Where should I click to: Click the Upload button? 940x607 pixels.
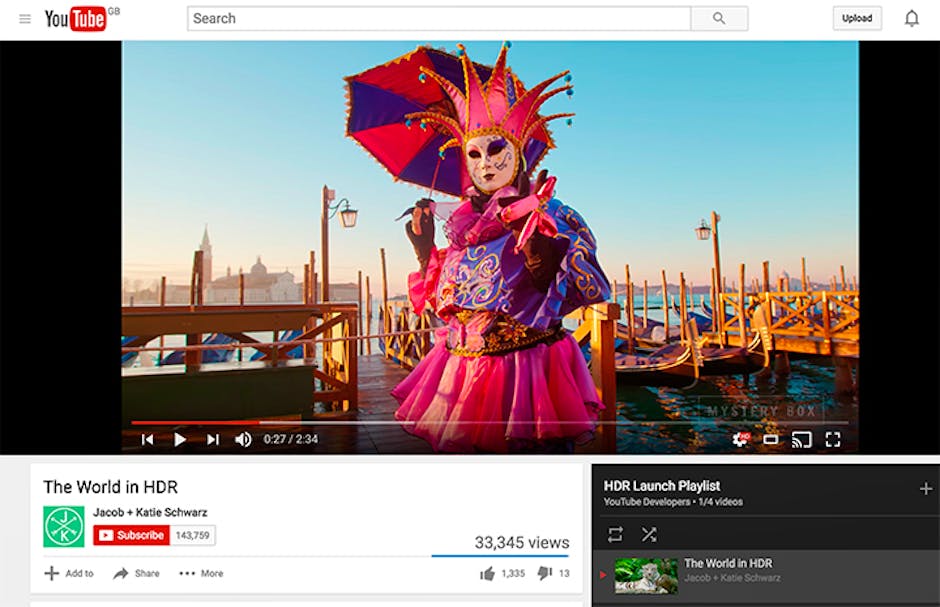[857, 18]
